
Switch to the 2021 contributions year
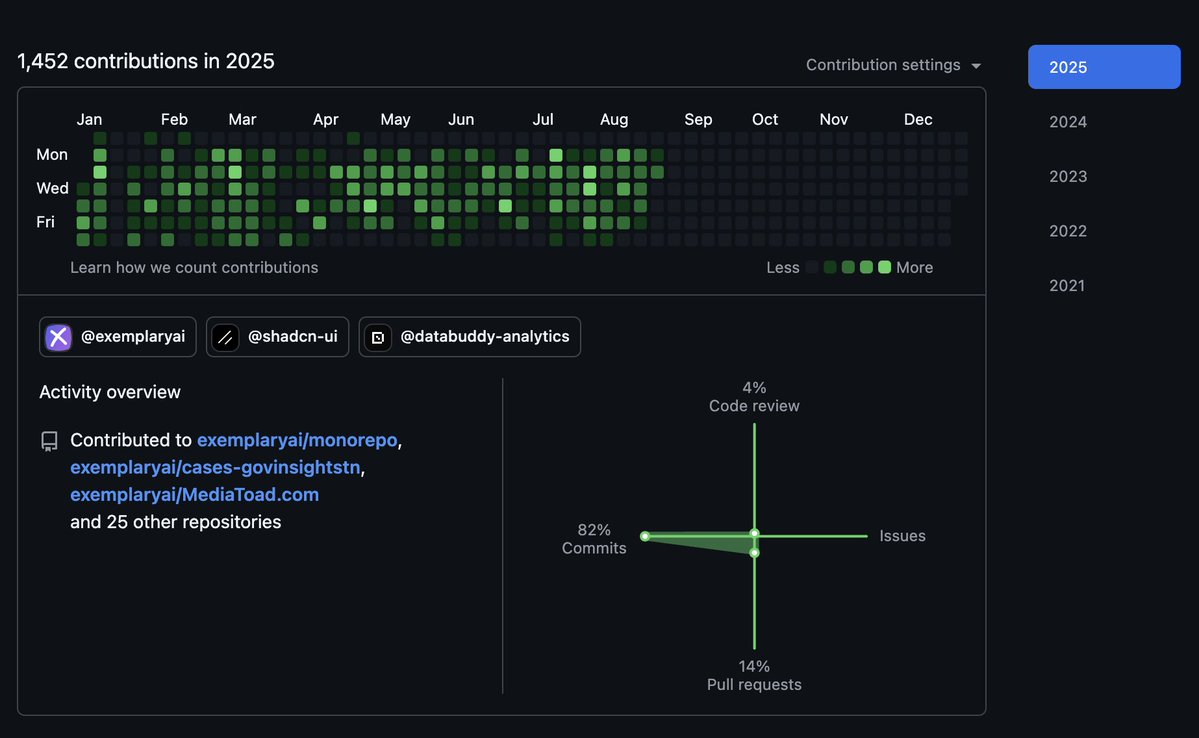1067,285
